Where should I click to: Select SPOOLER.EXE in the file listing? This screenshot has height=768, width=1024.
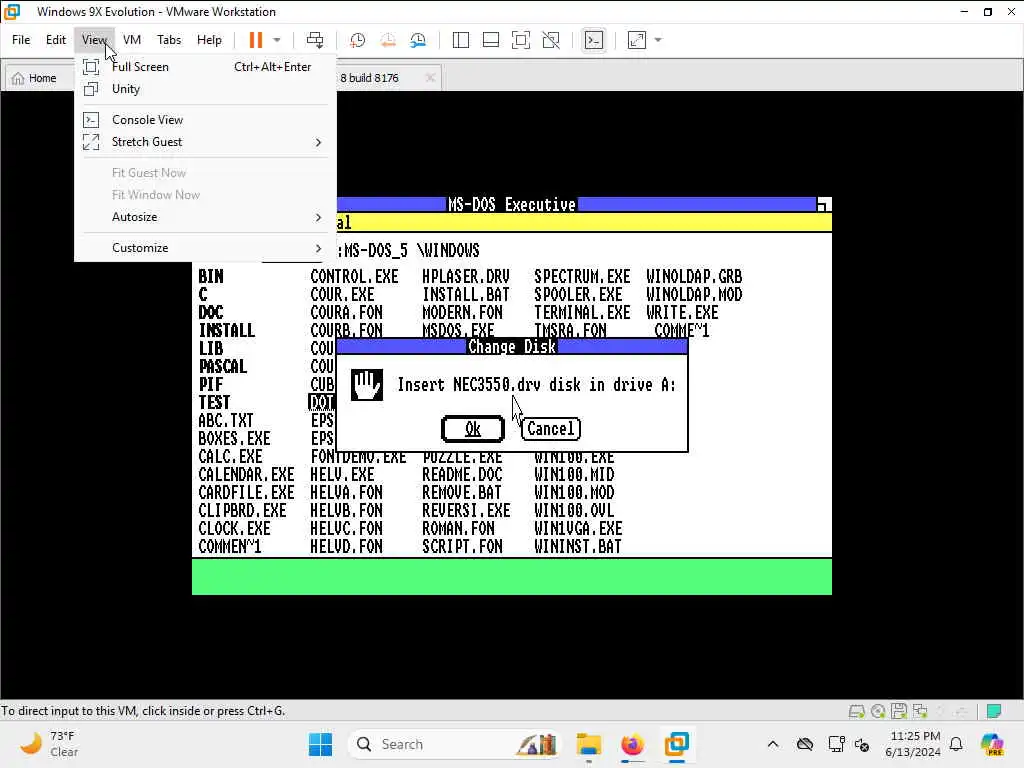pos(579,295)
